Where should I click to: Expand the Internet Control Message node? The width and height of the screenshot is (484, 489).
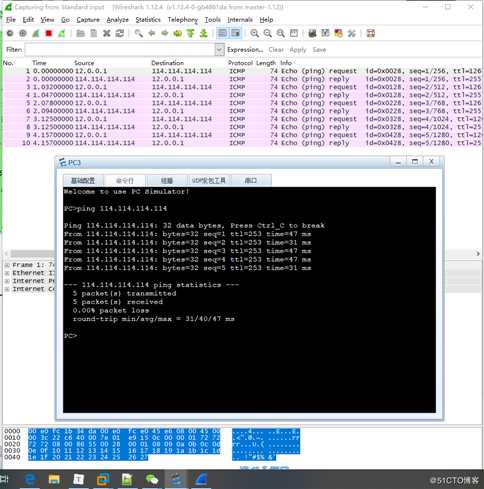(7, 289)
